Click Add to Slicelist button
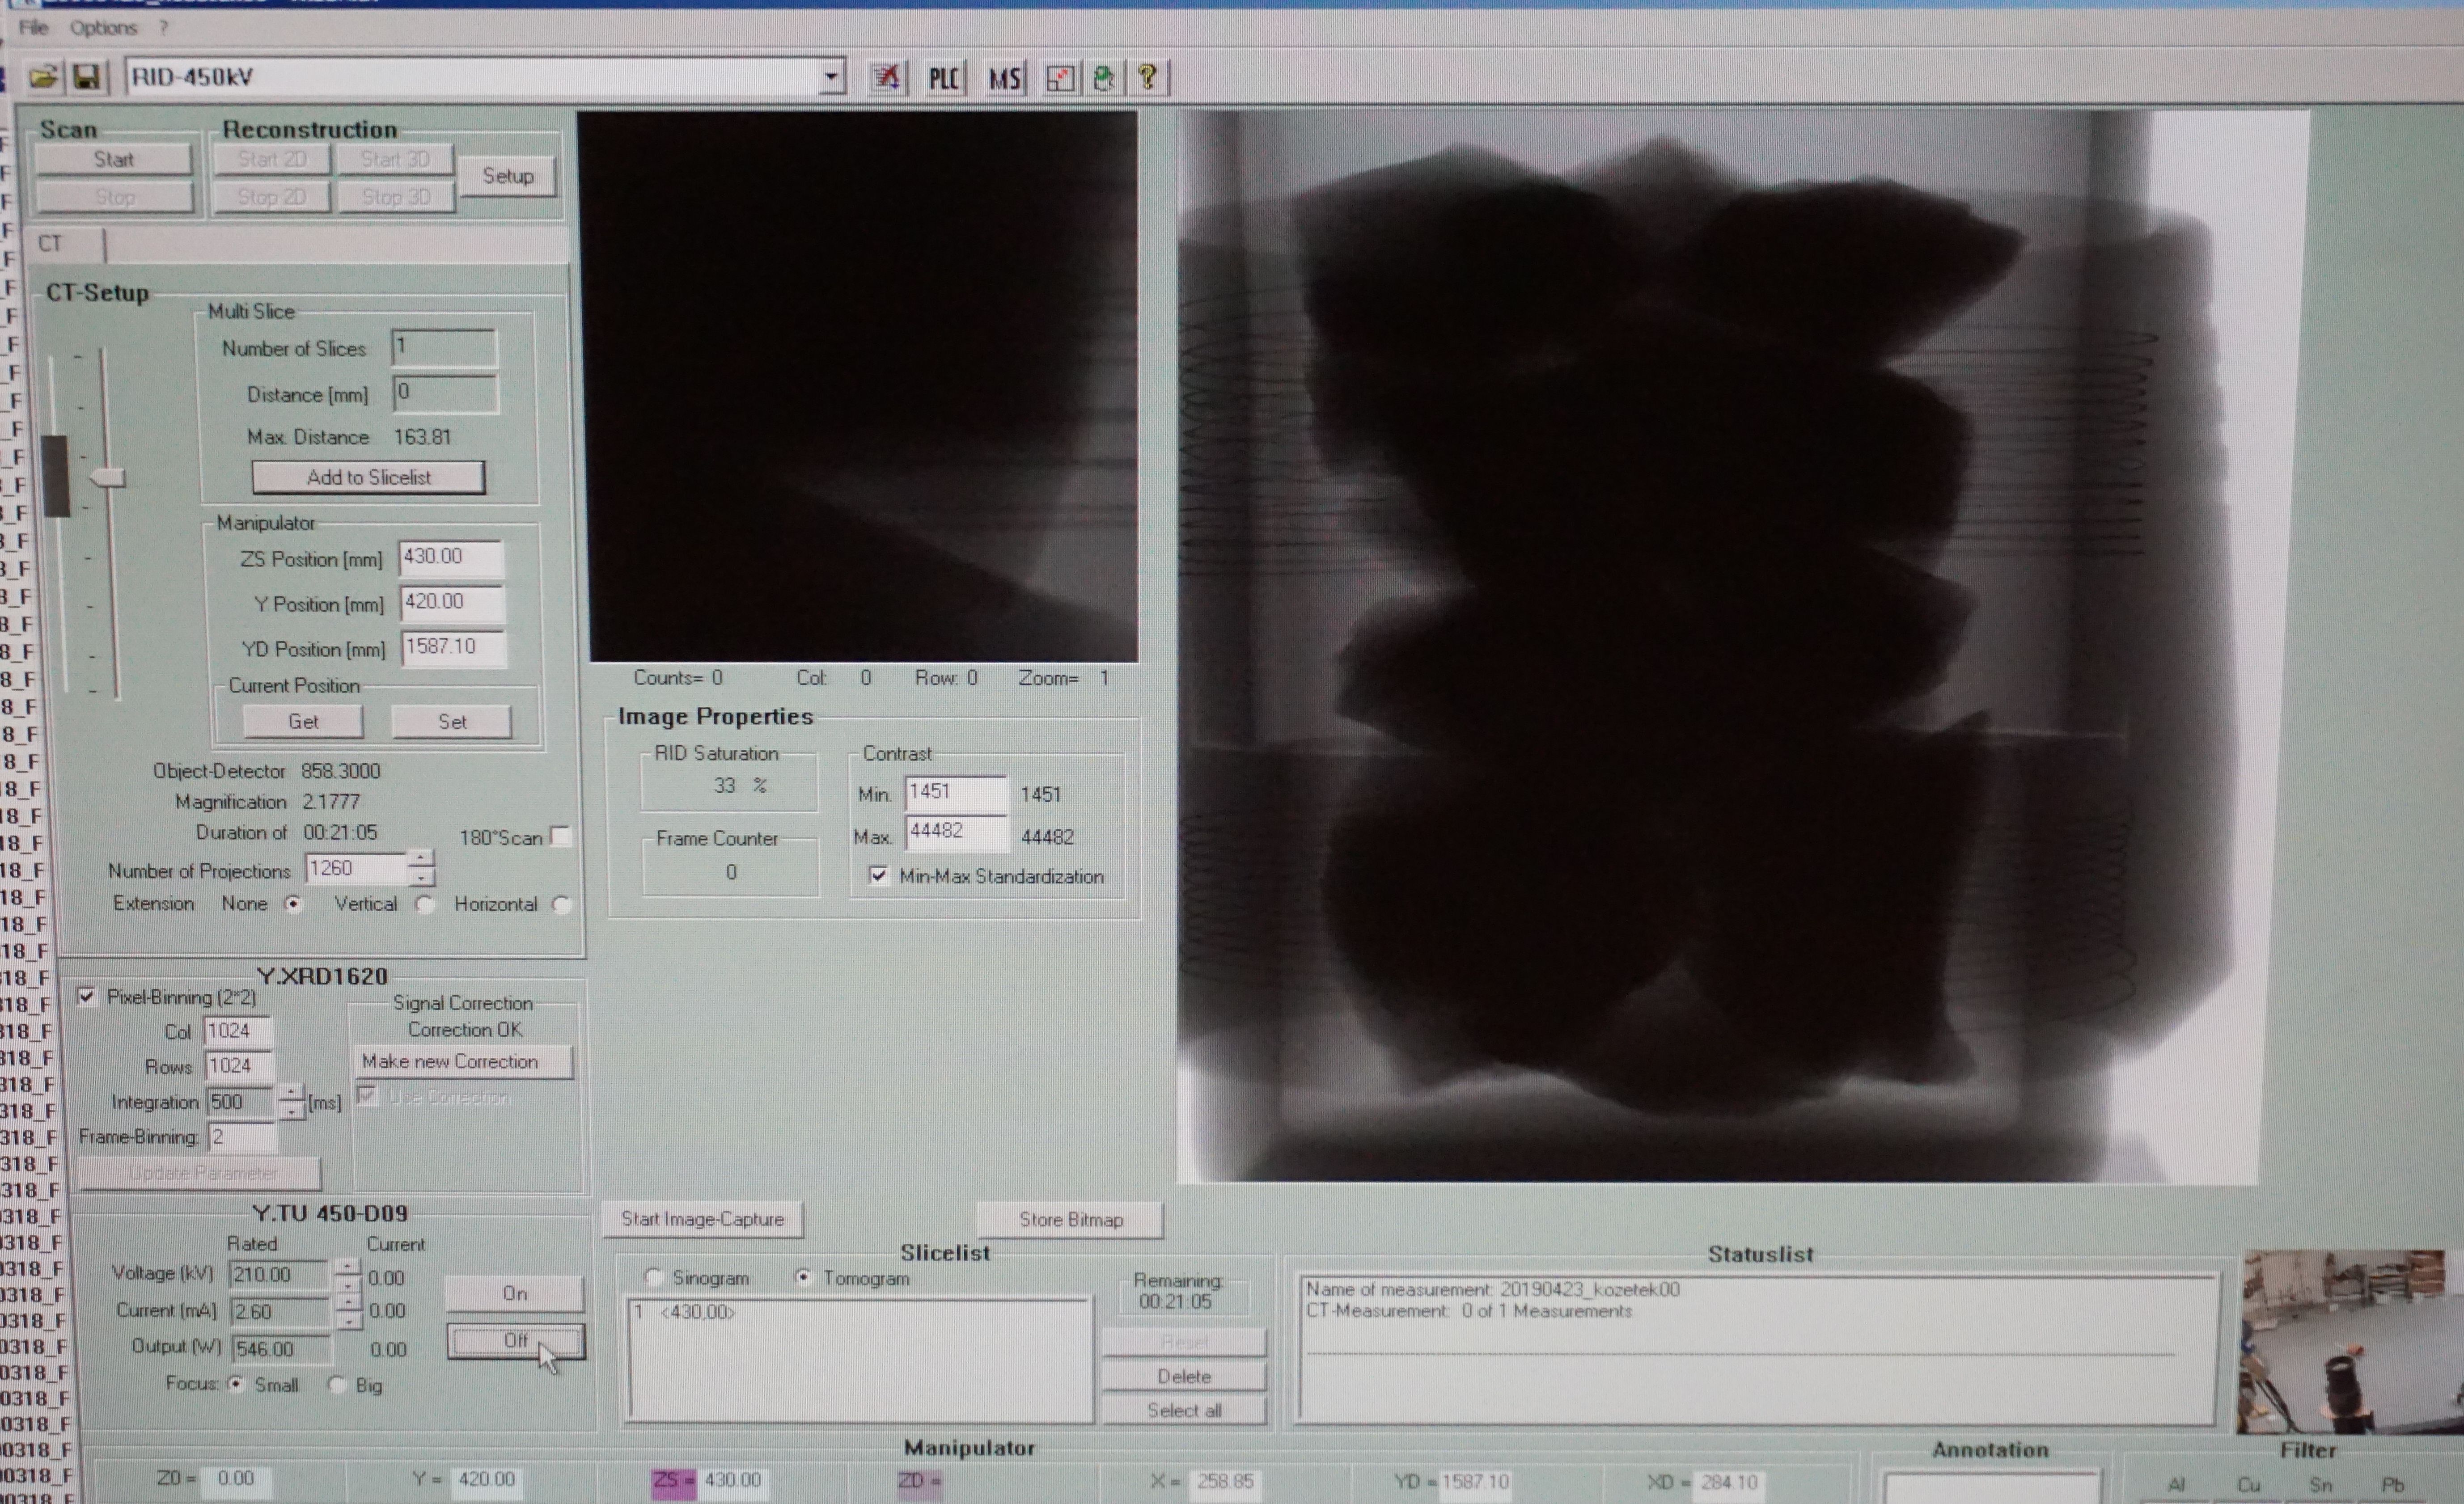2464x1504 pixels. tap(368, 477)
